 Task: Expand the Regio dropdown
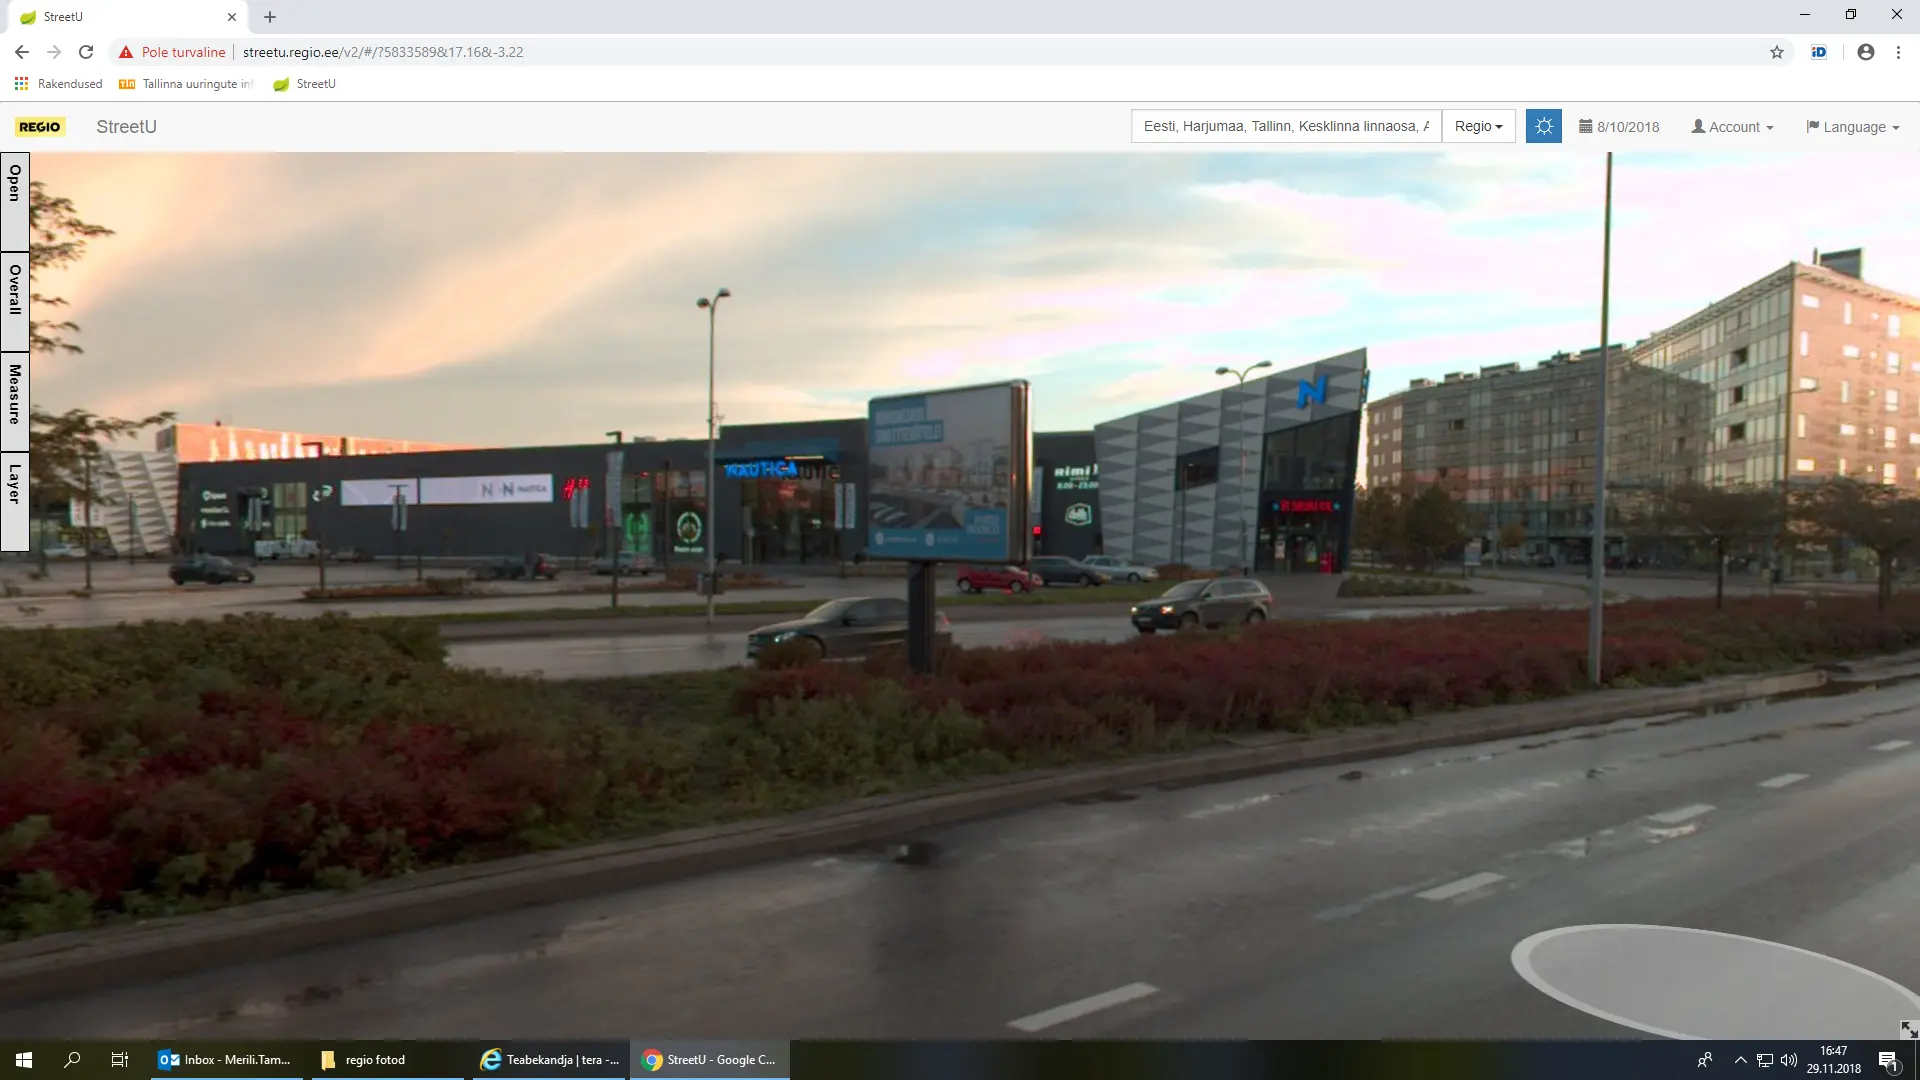pyautogui.click(x=1478, y=126)
